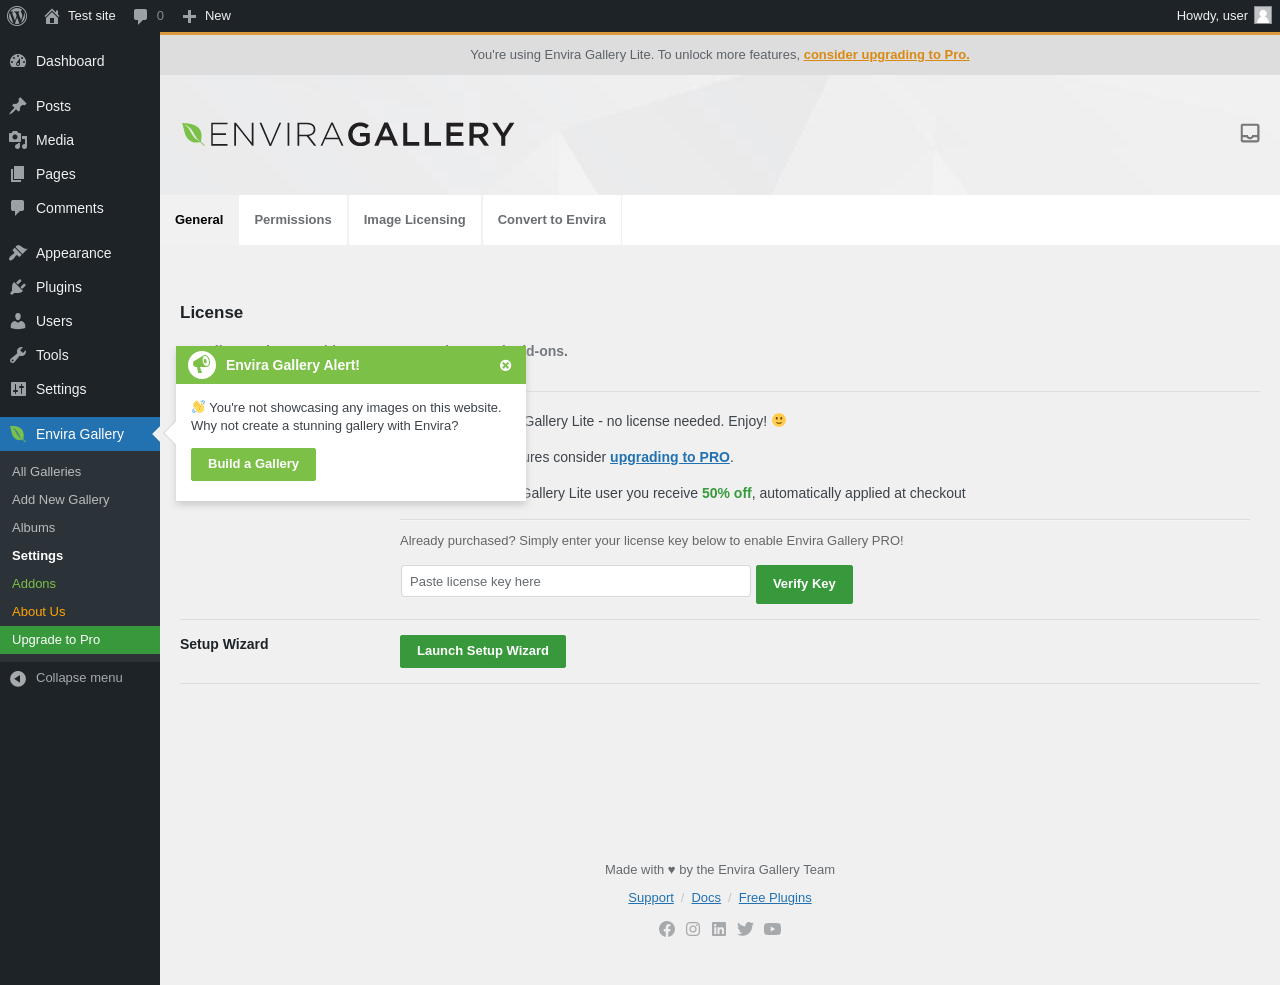Click the Media icon in sidebar
This screenshot has width=1280, height=985.
coord(18,140)
